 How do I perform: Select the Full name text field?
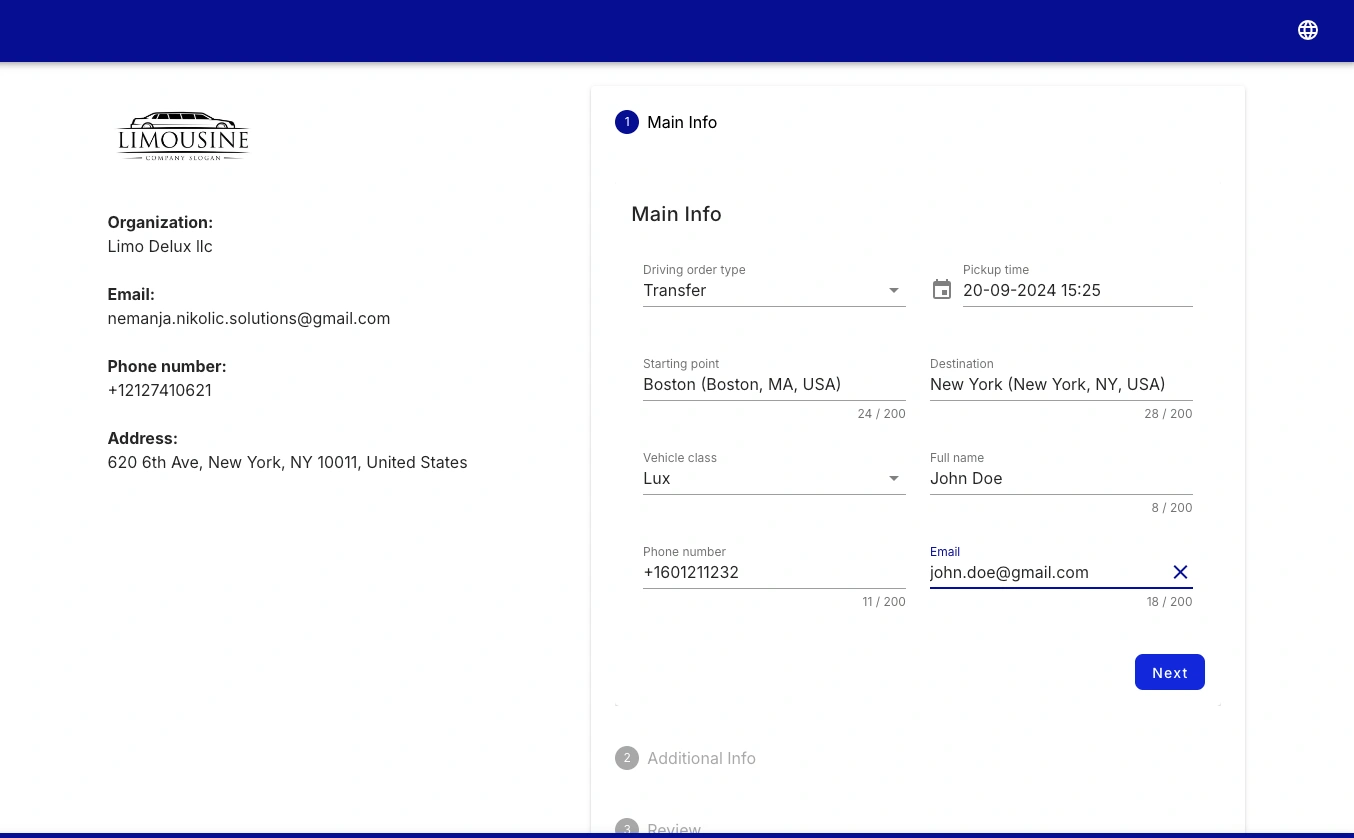pyautogui.click(x=1060, y=479)
